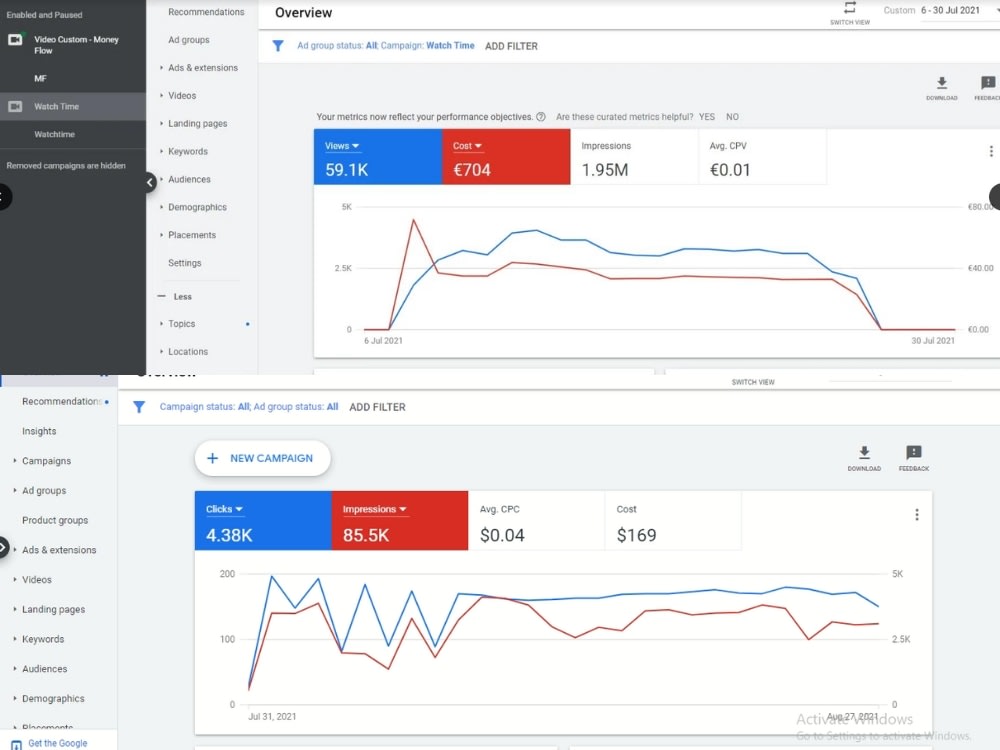
Task: Open Audiences in bottom menu
Action: (x=44, y=668)
